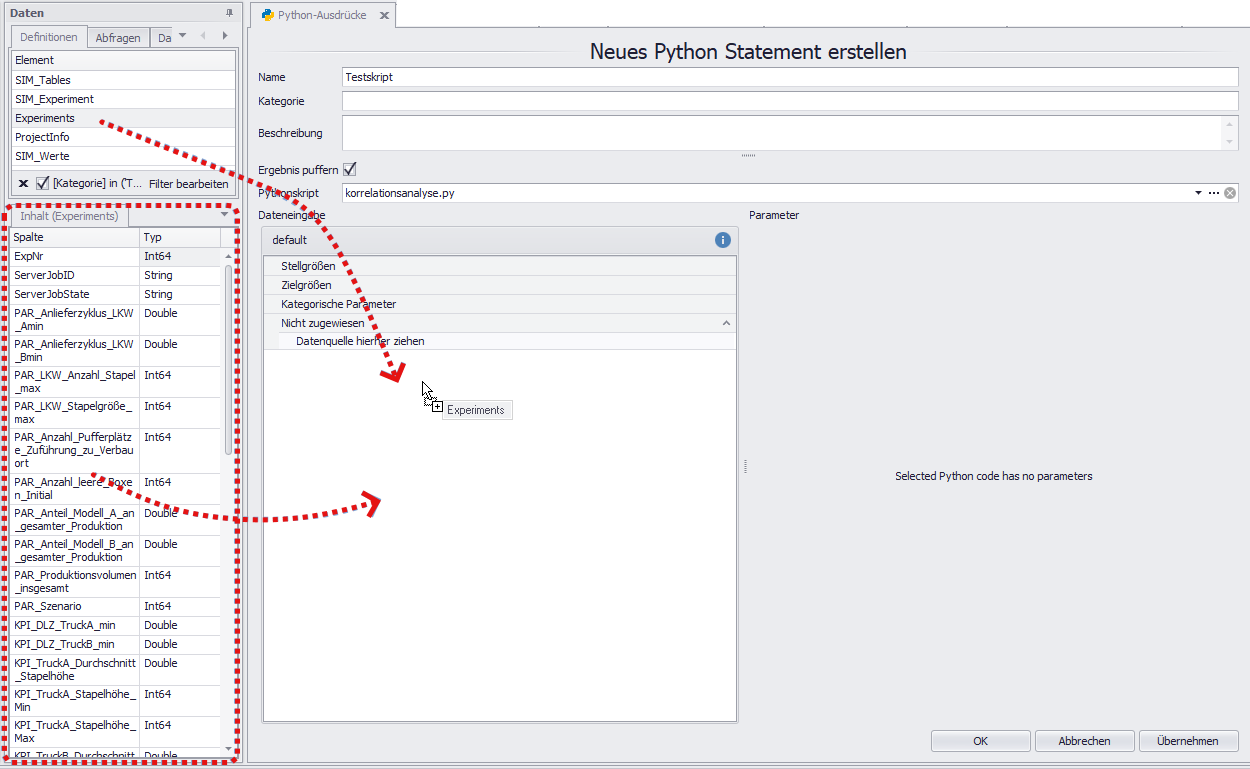Browse Python scripts via the ellipsis button

click(1214, 192)
